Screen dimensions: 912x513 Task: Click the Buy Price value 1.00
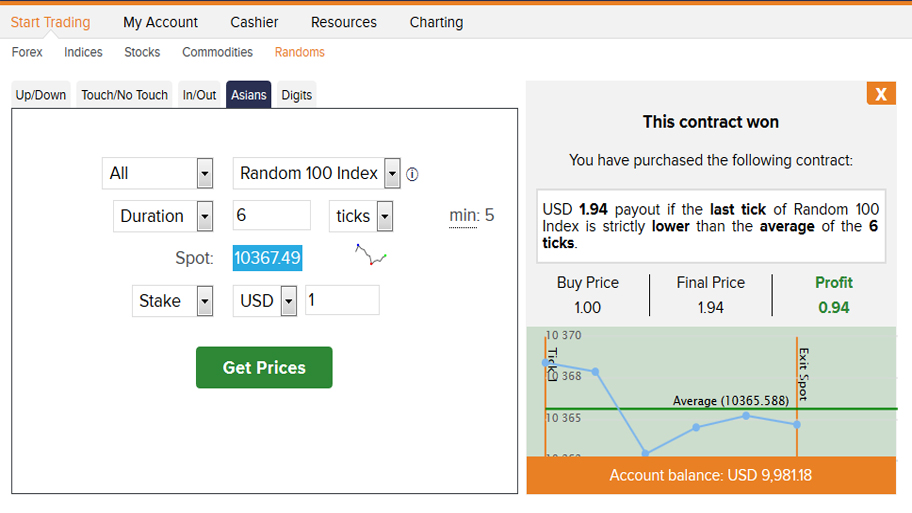587,308
